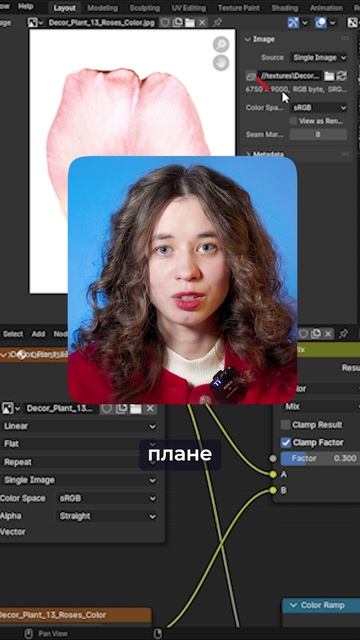Open the Help menu

tap(25, 7)
